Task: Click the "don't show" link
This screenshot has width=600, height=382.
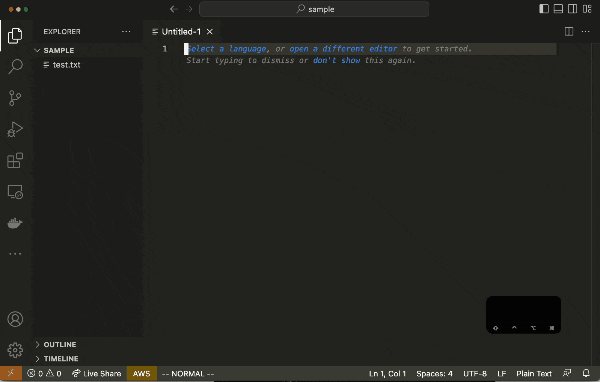Action: coord(336,60)
